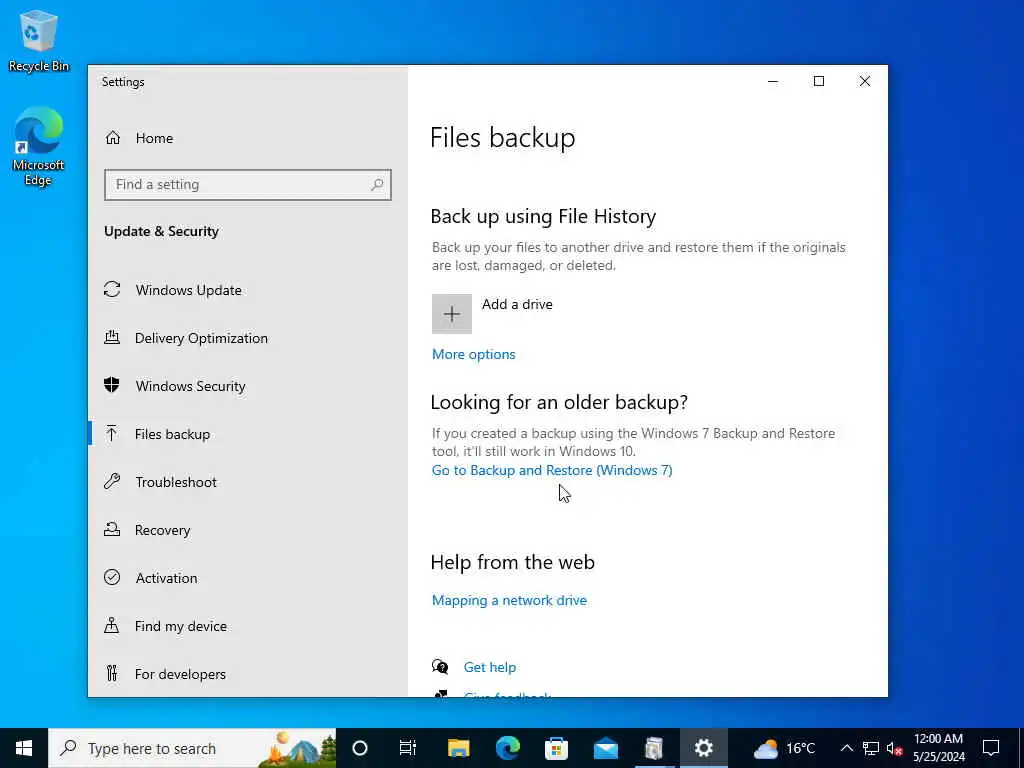Click the Add a drive label
The width and height of the screenshot is (1024, 768).
517,304
